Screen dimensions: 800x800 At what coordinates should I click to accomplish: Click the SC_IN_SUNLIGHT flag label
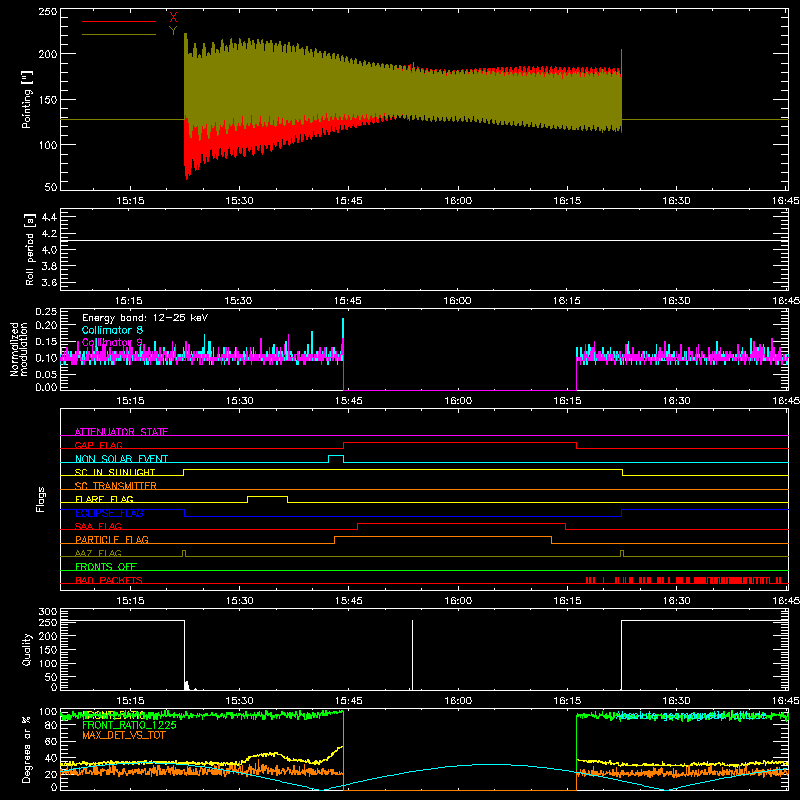[115, 472]
